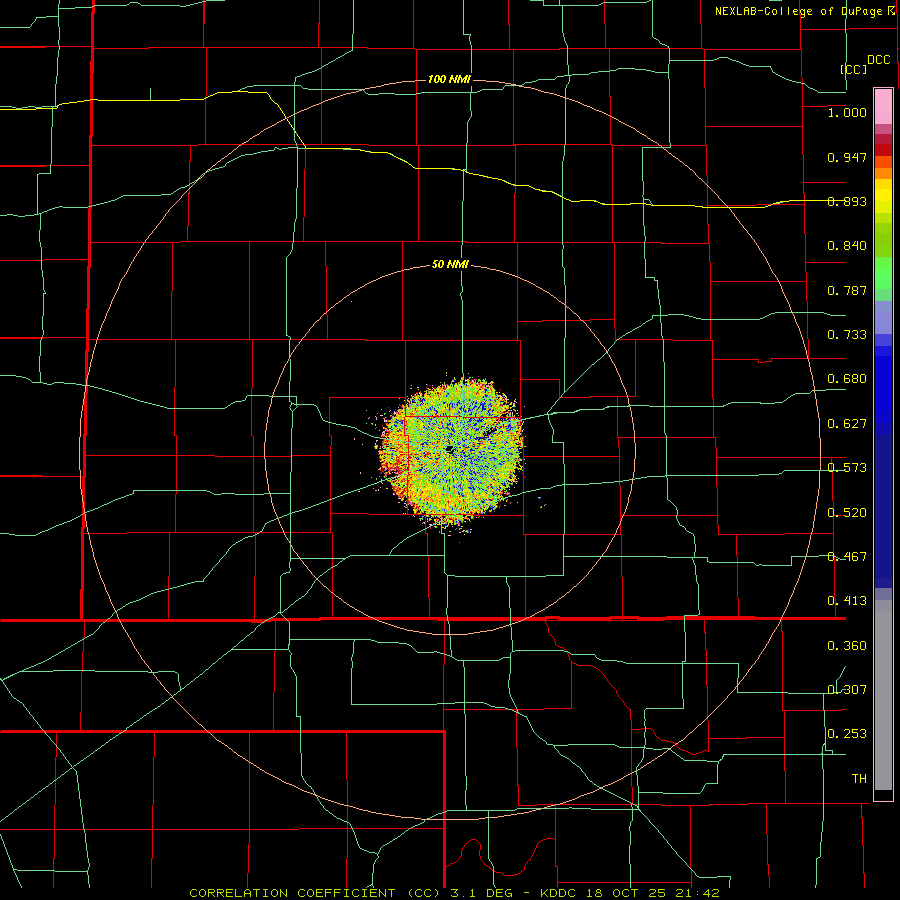
Task: Click the 0.840 color scale value
Action: [847, 246]
